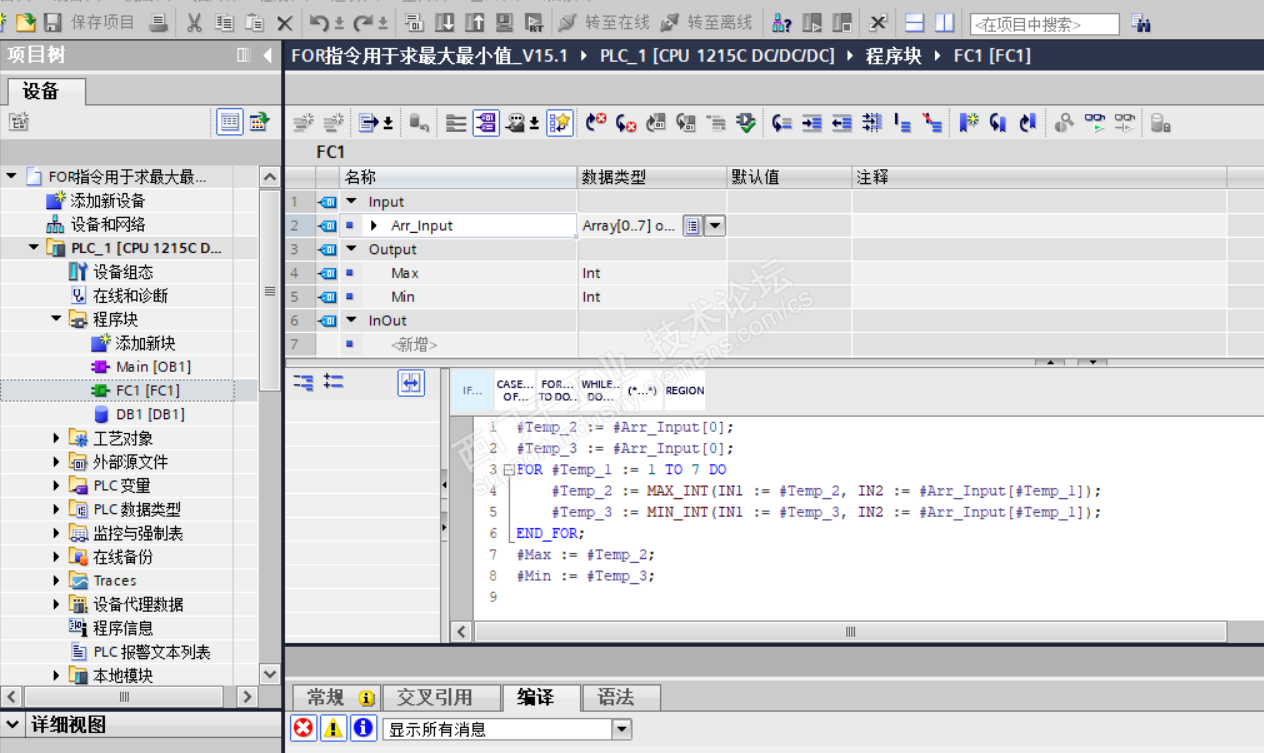Image resolution: width=1264 pixels, height=753 pixels.
Task: Collapse the Output section in interface table
Action: tap(351, 249)
